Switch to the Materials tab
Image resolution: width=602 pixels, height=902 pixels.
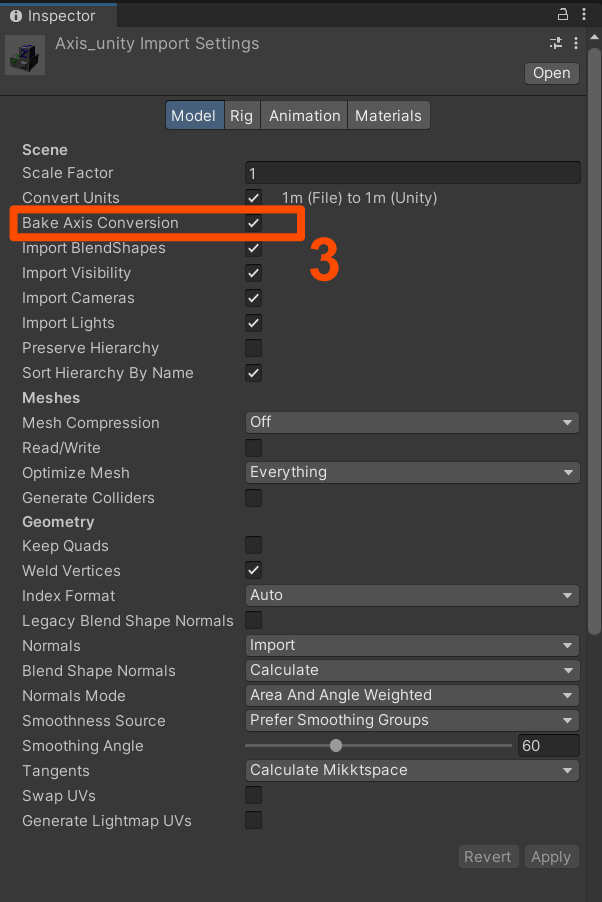tap(388, 116)
